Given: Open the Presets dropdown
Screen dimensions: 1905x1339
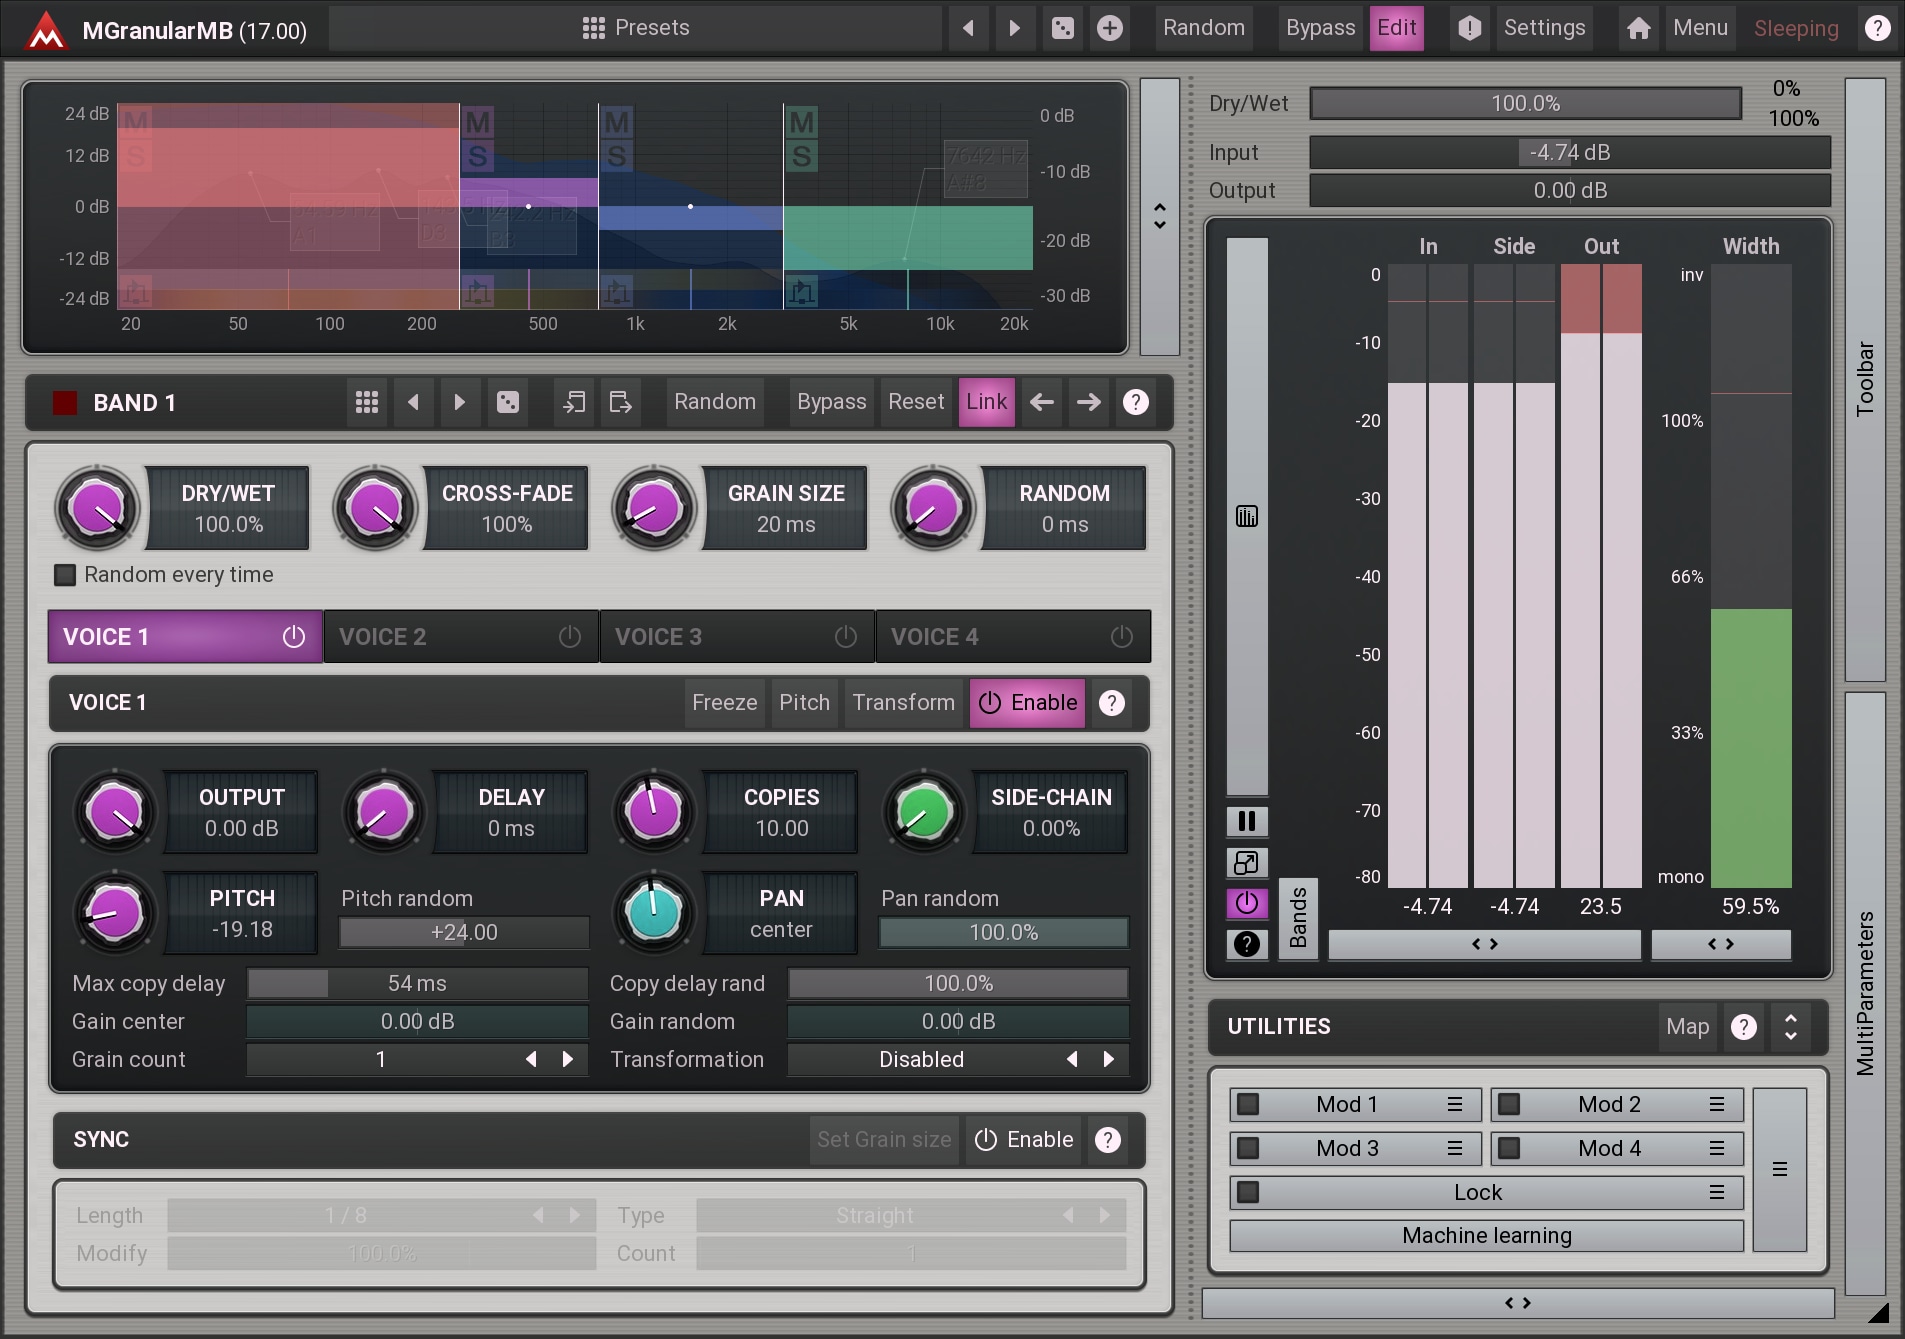Looking at the screenshot, I should point(636,28).
